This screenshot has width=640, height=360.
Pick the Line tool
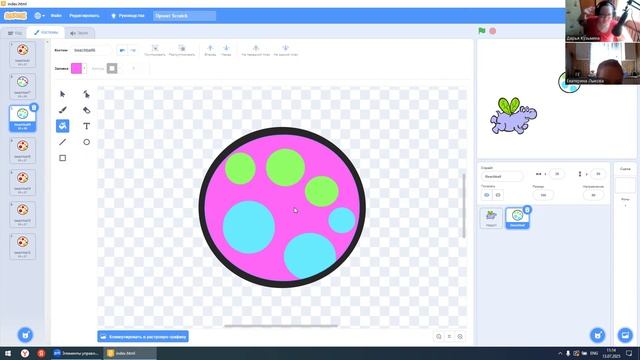coord(62,142)
